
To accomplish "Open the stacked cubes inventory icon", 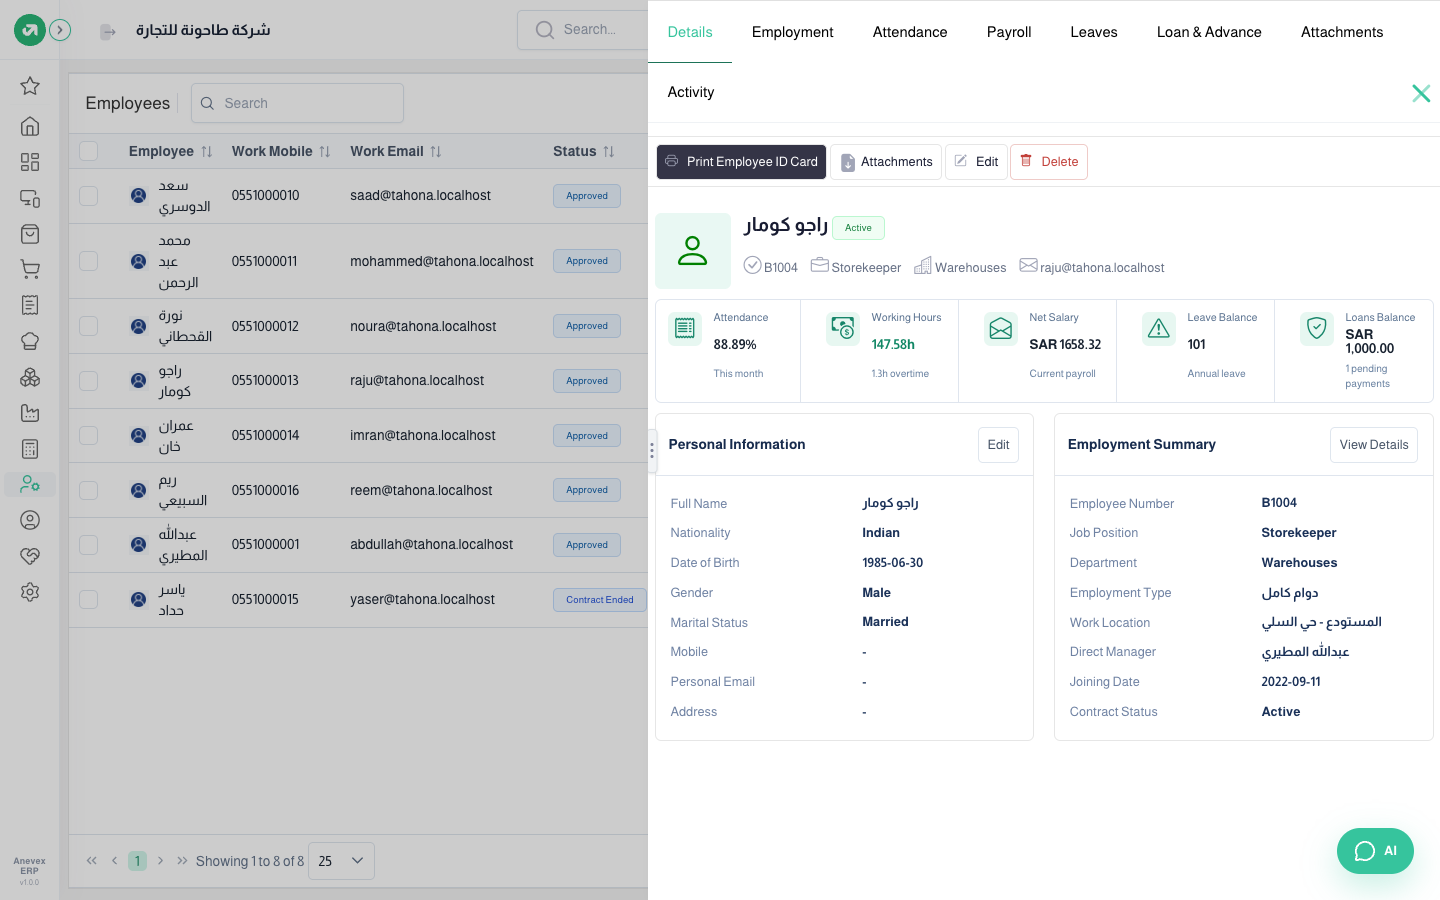I will tap(30, 377).
